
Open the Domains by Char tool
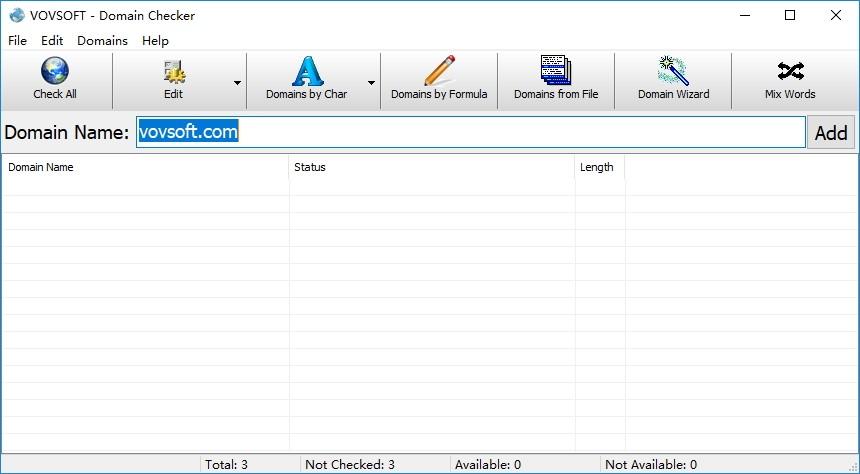[307, 80]
